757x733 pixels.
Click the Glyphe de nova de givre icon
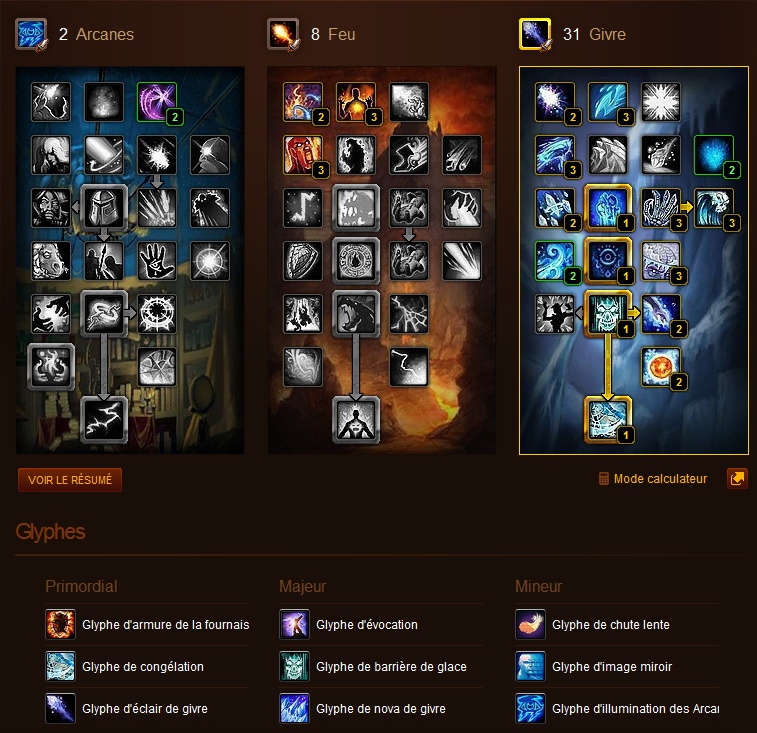(294, 708)
